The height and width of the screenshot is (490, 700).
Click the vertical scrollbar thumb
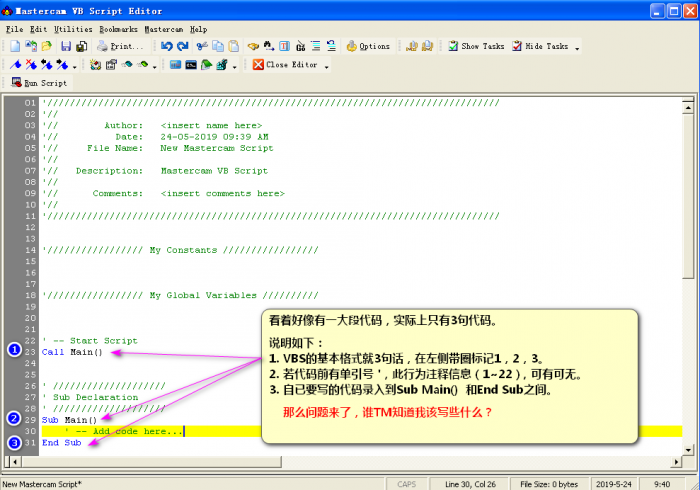pyautogui.click(x=688, y=196)
